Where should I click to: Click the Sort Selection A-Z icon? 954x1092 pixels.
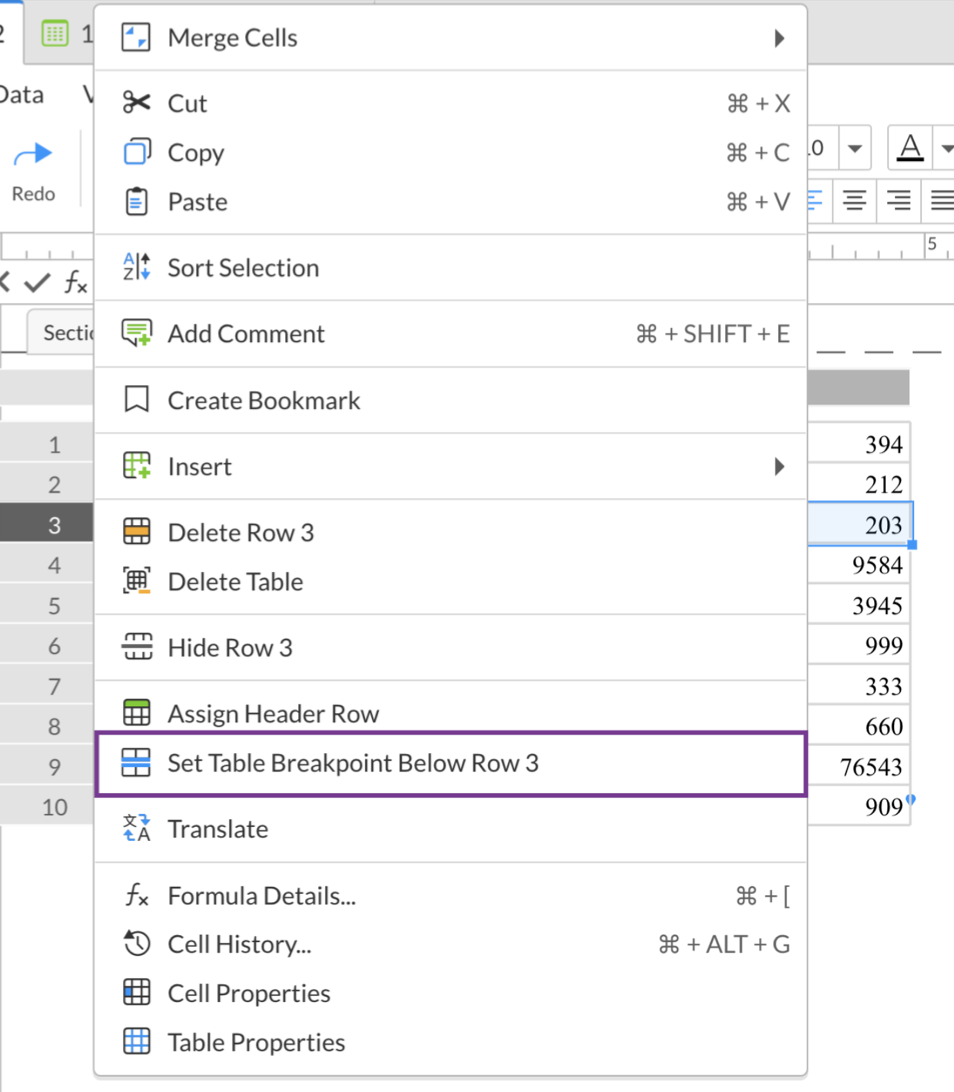tap(136, 267)
